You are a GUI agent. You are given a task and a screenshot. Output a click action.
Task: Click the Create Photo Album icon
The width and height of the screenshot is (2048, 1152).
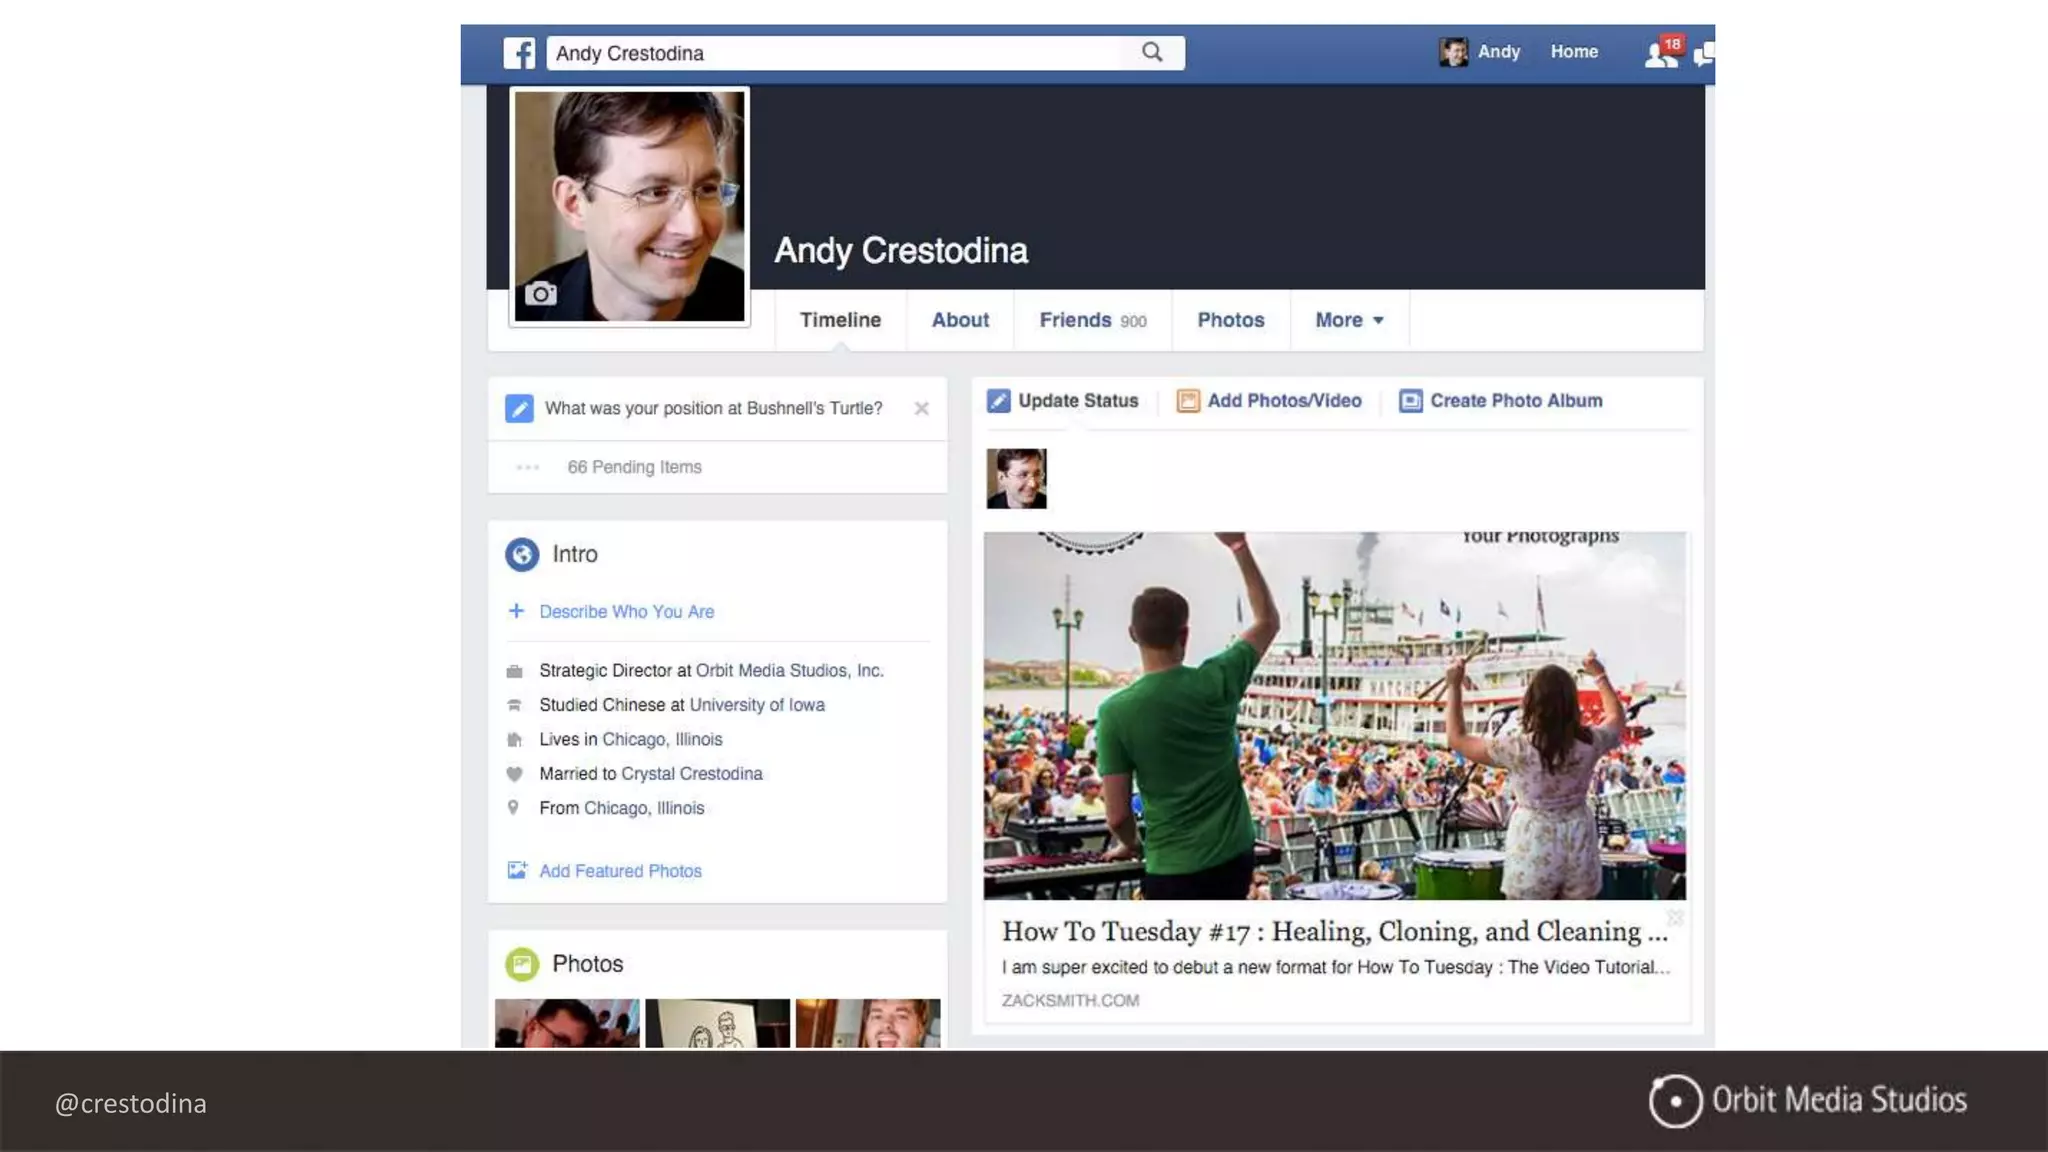click(x=1410, y=401)
